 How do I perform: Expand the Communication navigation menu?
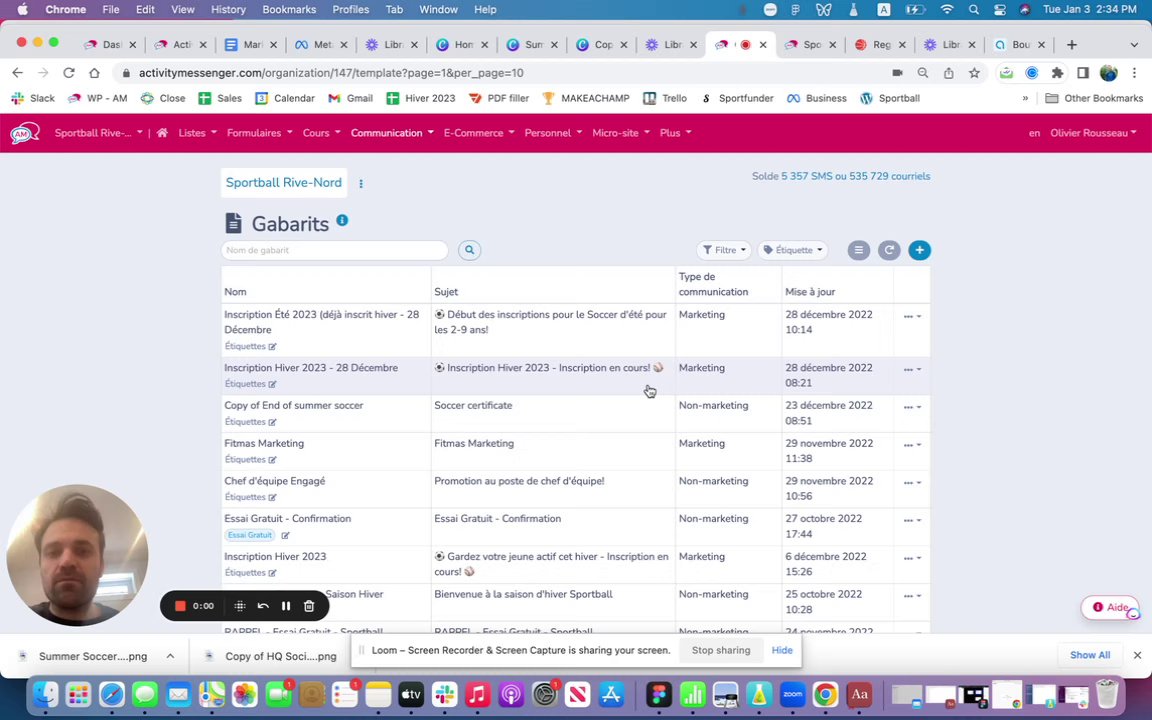392,133
